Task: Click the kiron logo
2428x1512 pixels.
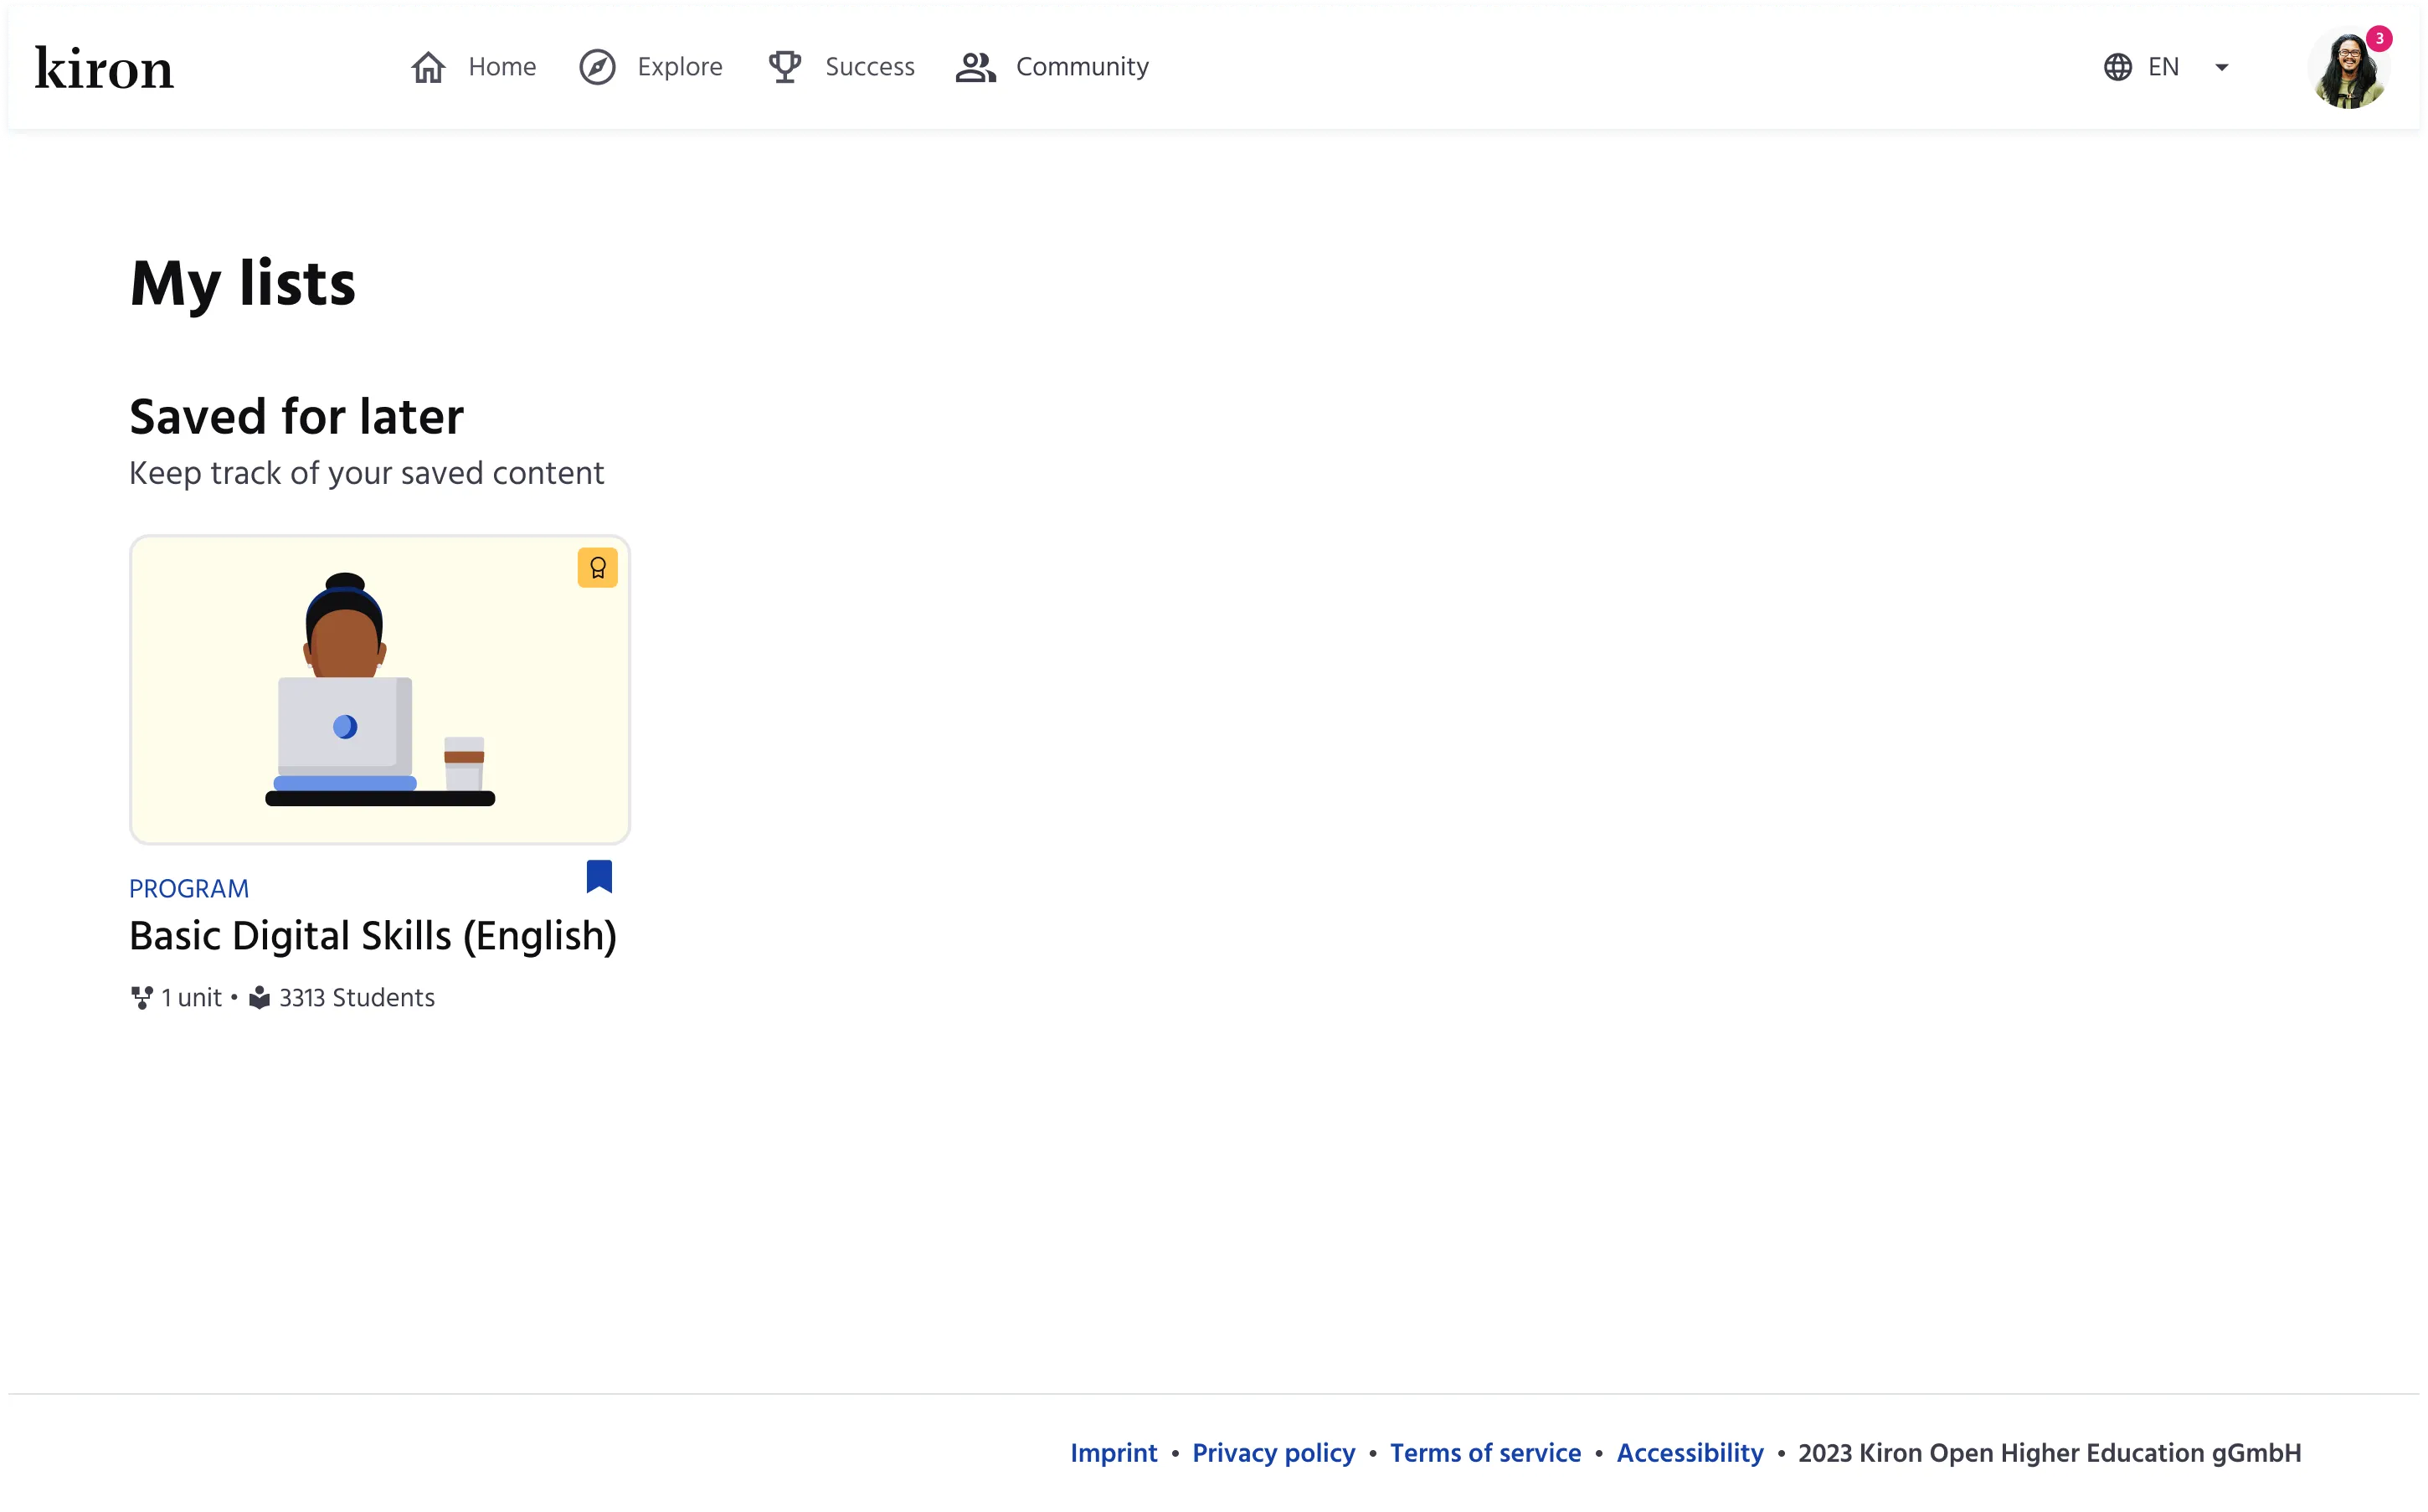Action: tap(104, 66)
